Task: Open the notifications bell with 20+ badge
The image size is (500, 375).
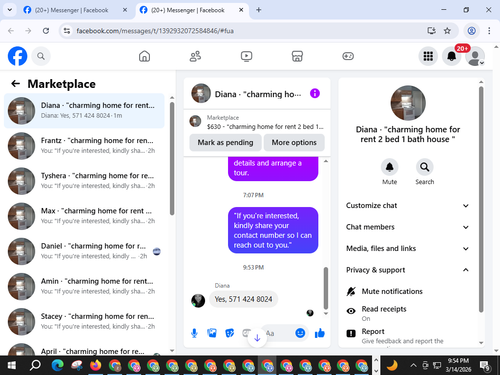Action: (x=452, y=56)
